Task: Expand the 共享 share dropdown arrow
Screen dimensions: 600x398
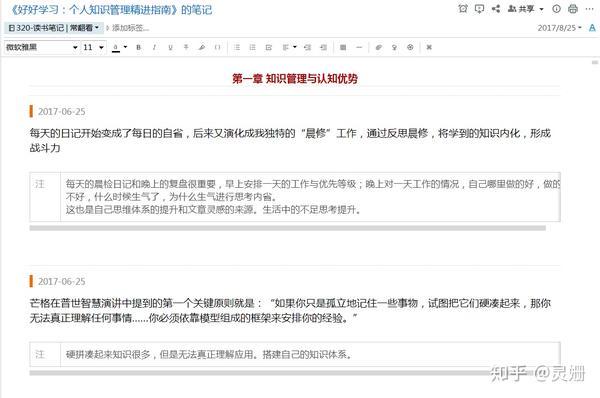Action: coord(541,9)
